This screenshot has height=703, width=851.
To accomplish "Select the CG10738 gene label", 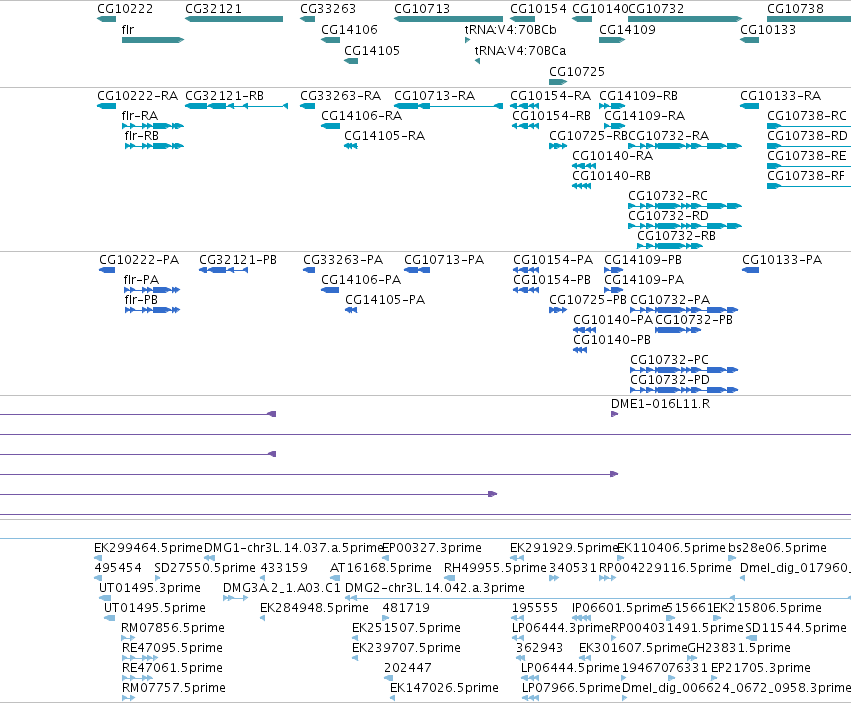I will (x=795, y=9).
